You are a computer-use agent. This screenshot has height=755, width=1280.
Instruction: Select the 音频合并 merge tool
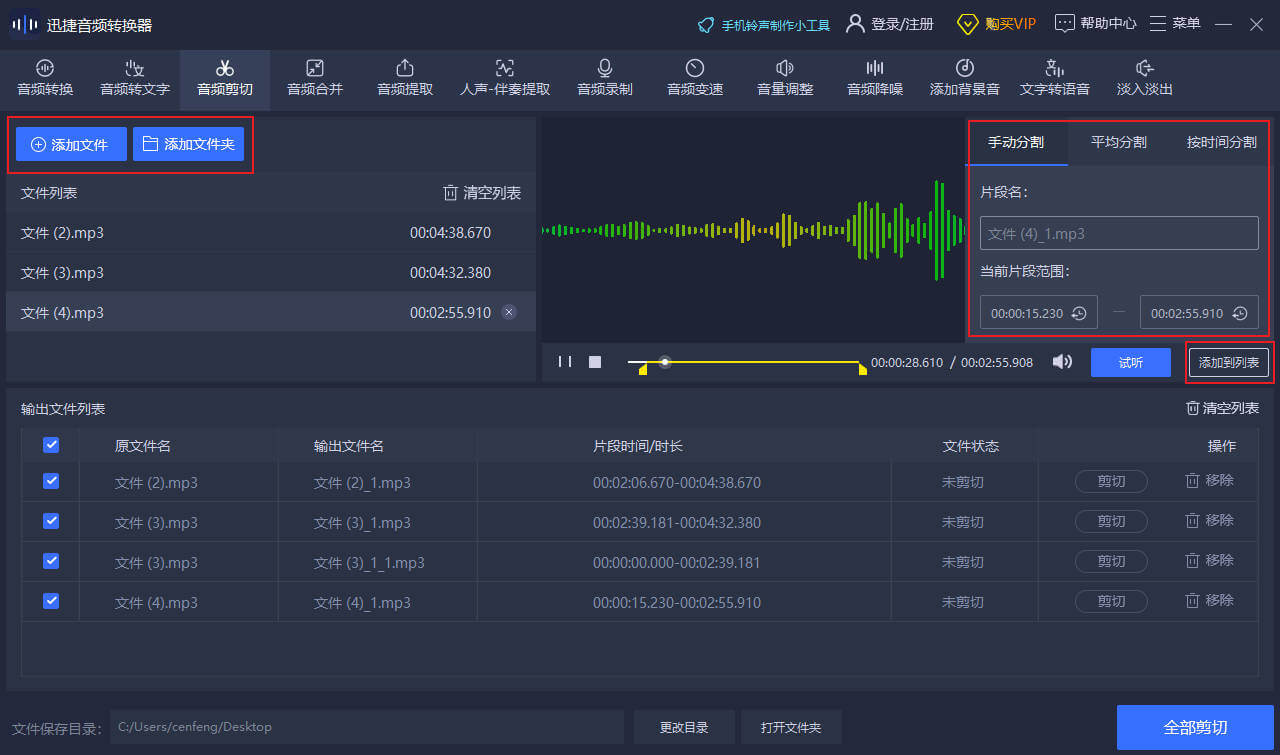(315, 78)
